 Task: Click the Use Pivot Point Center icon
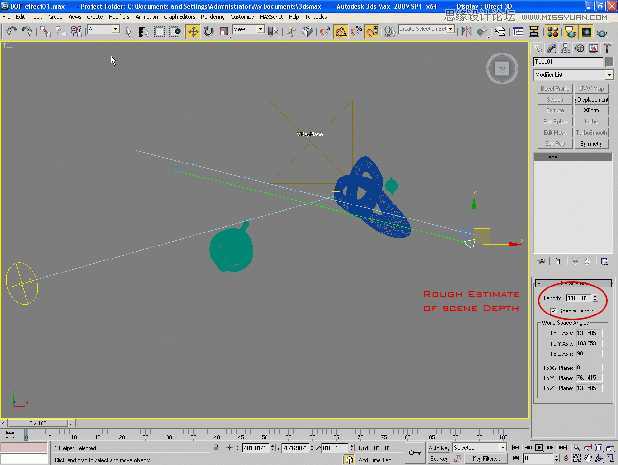point(272,32)
